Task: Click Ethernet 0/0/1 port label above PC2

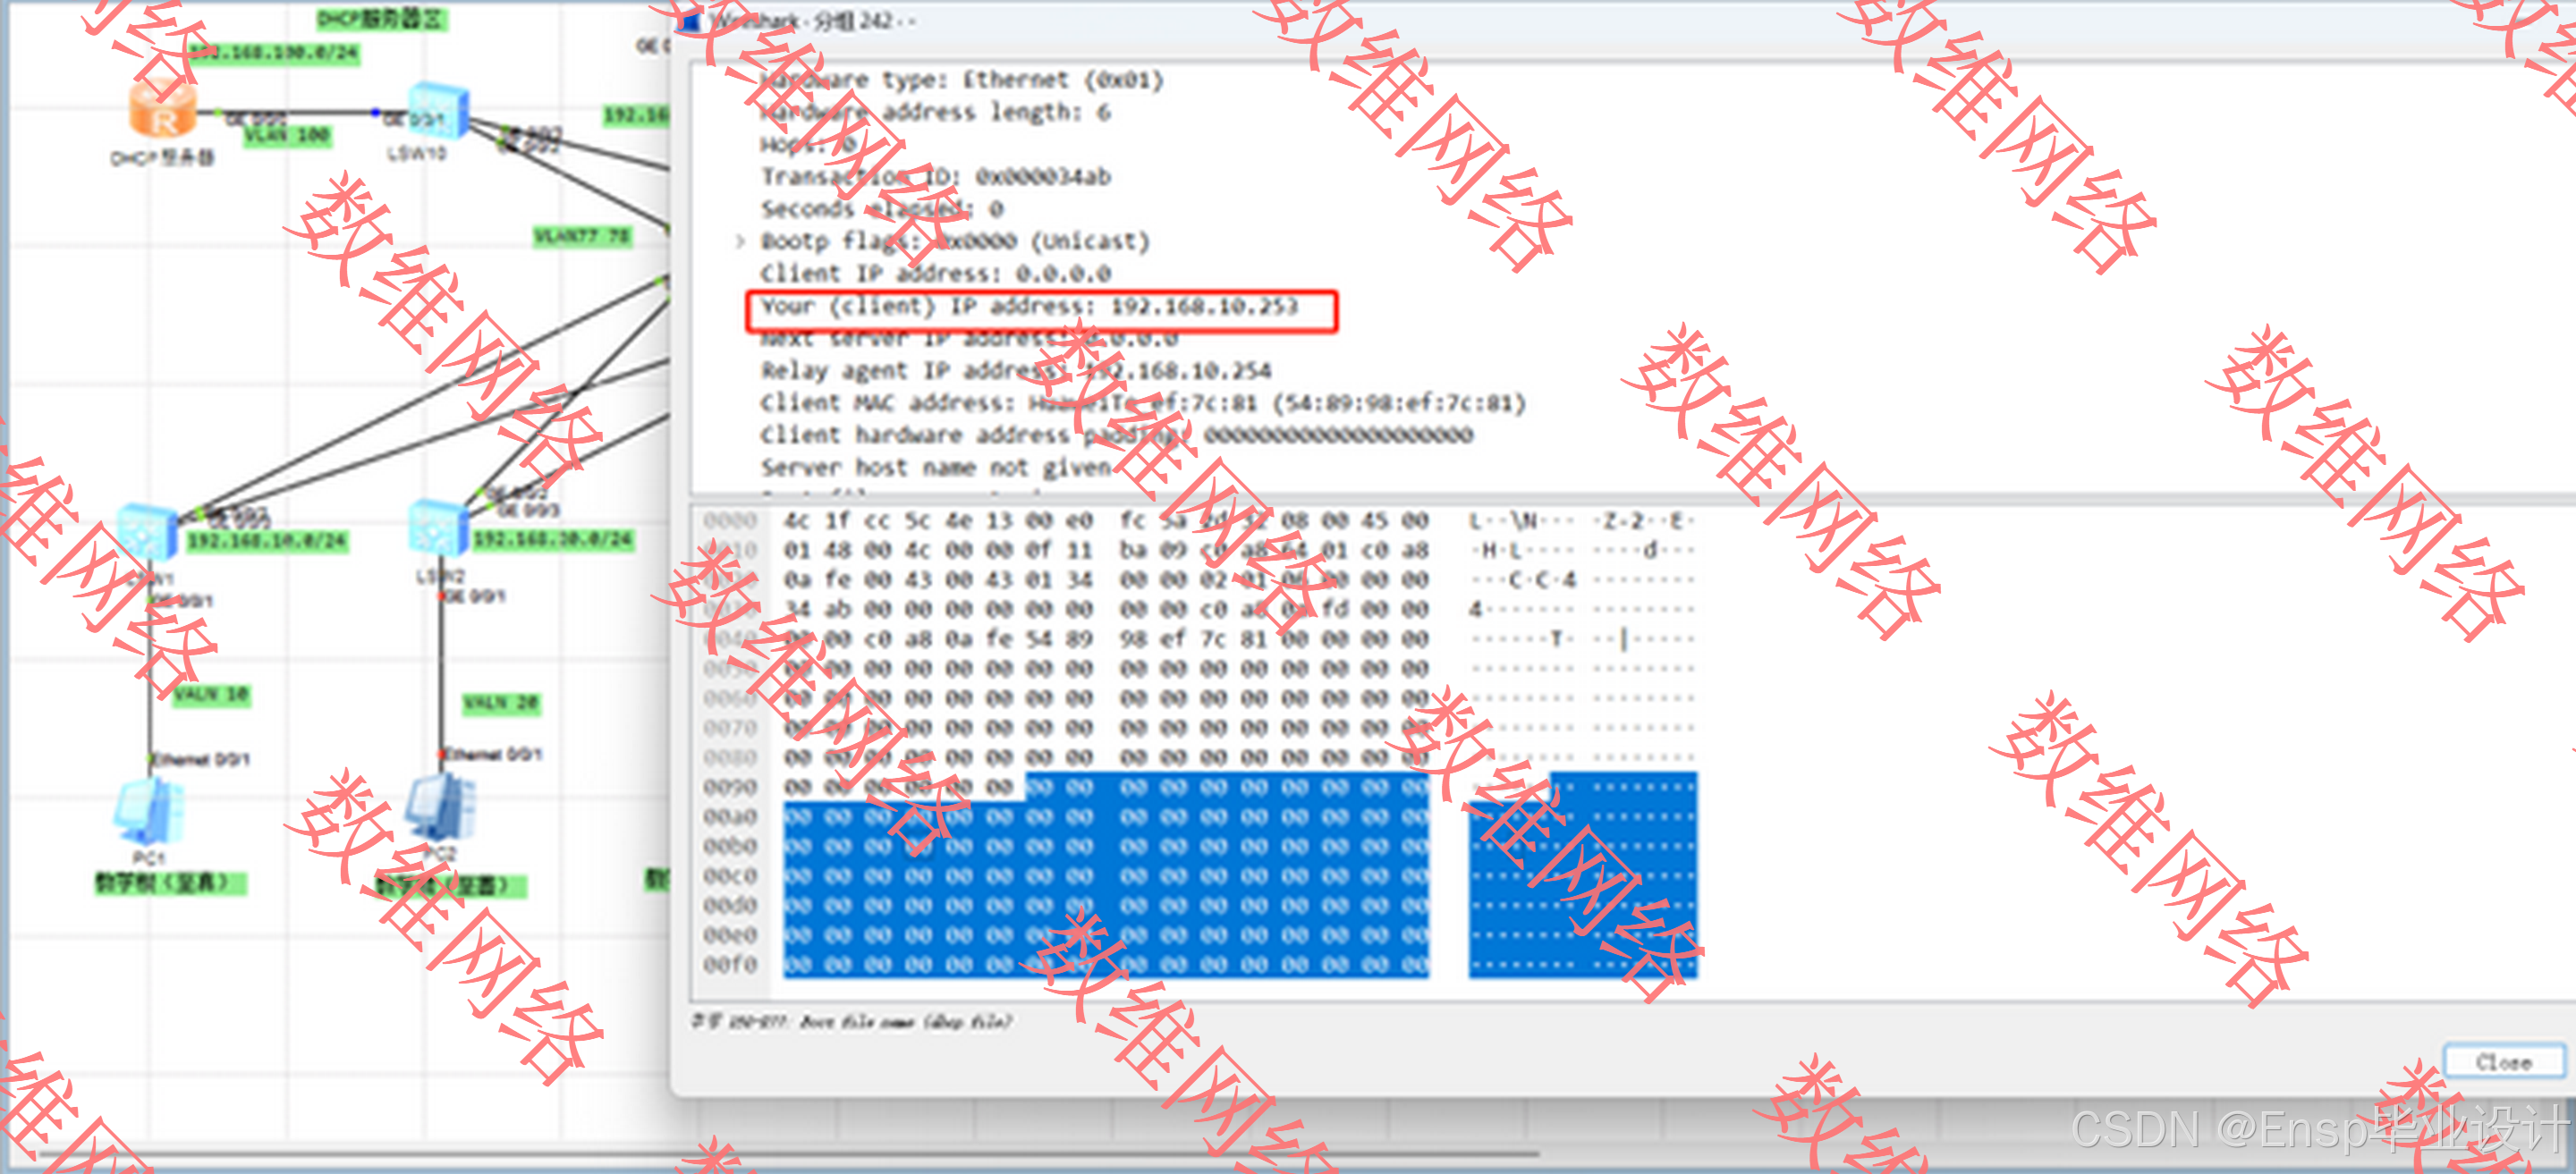Action: (492, 753)
